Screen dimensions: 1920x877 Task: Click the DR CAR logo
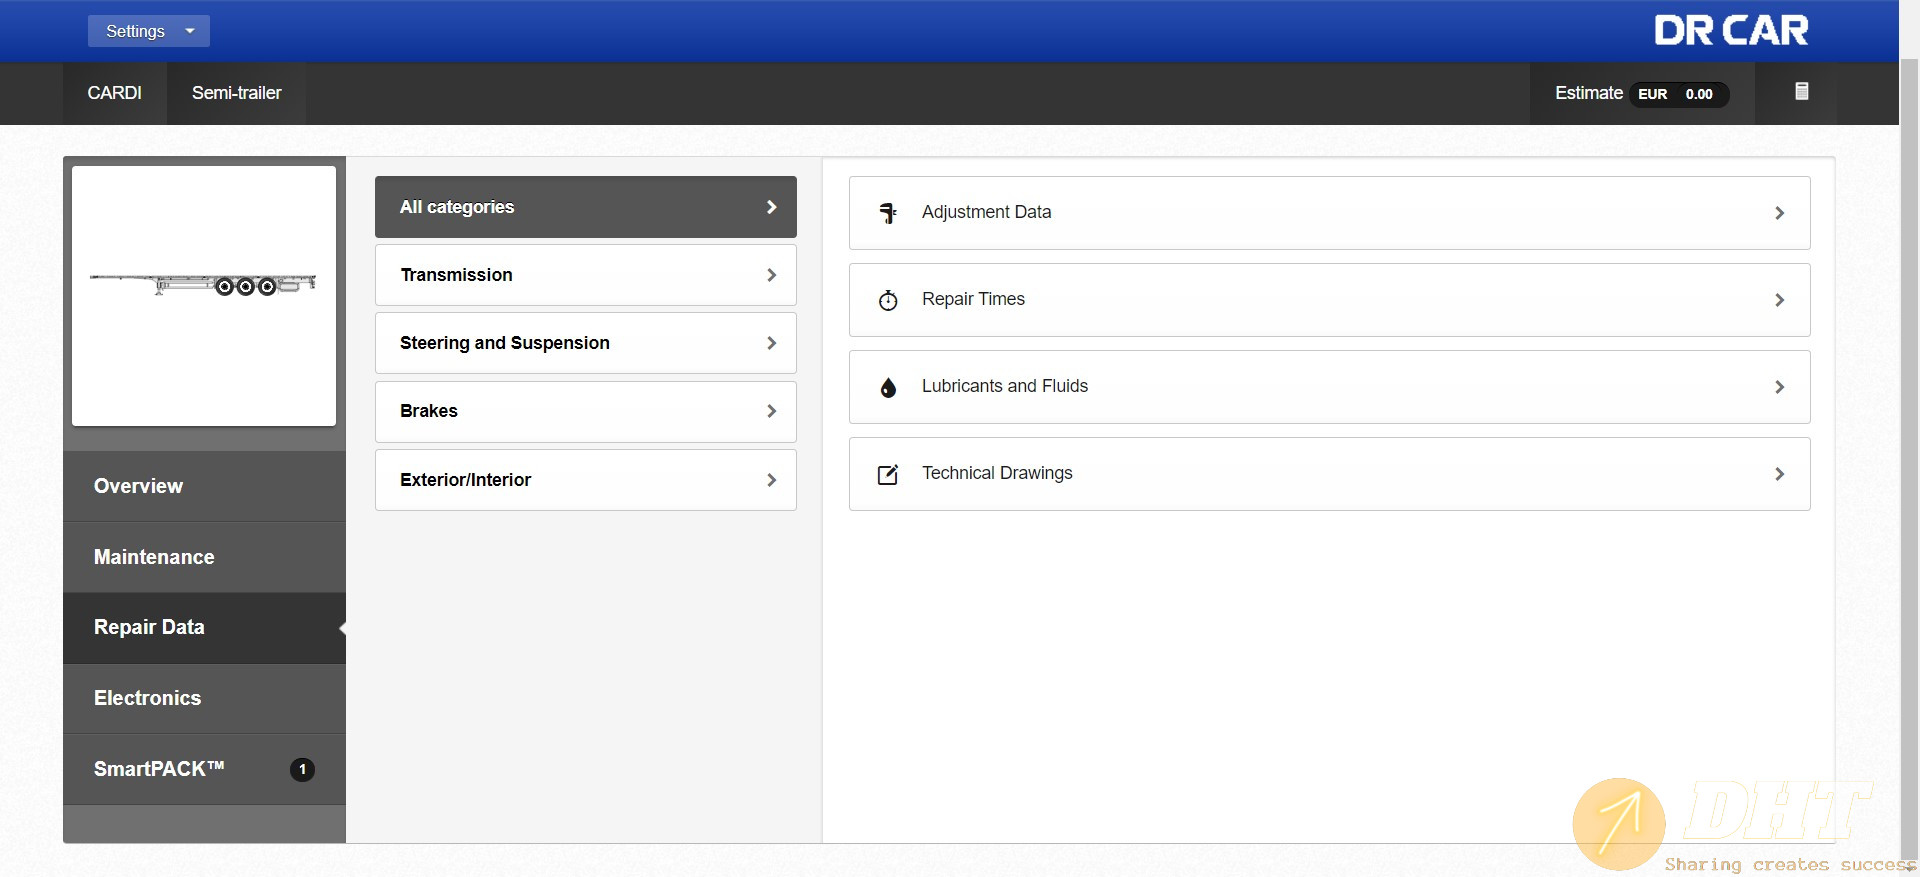(1730, 31)
